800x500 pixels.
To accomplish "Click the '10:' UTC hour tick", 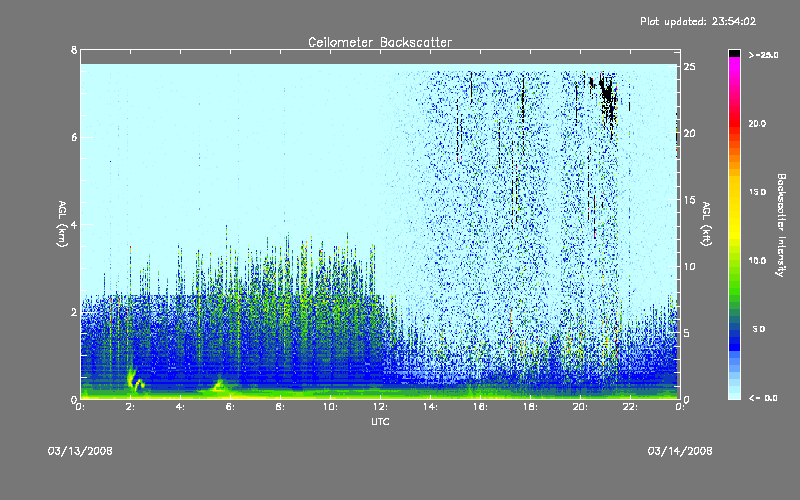I will pos(331,407).
